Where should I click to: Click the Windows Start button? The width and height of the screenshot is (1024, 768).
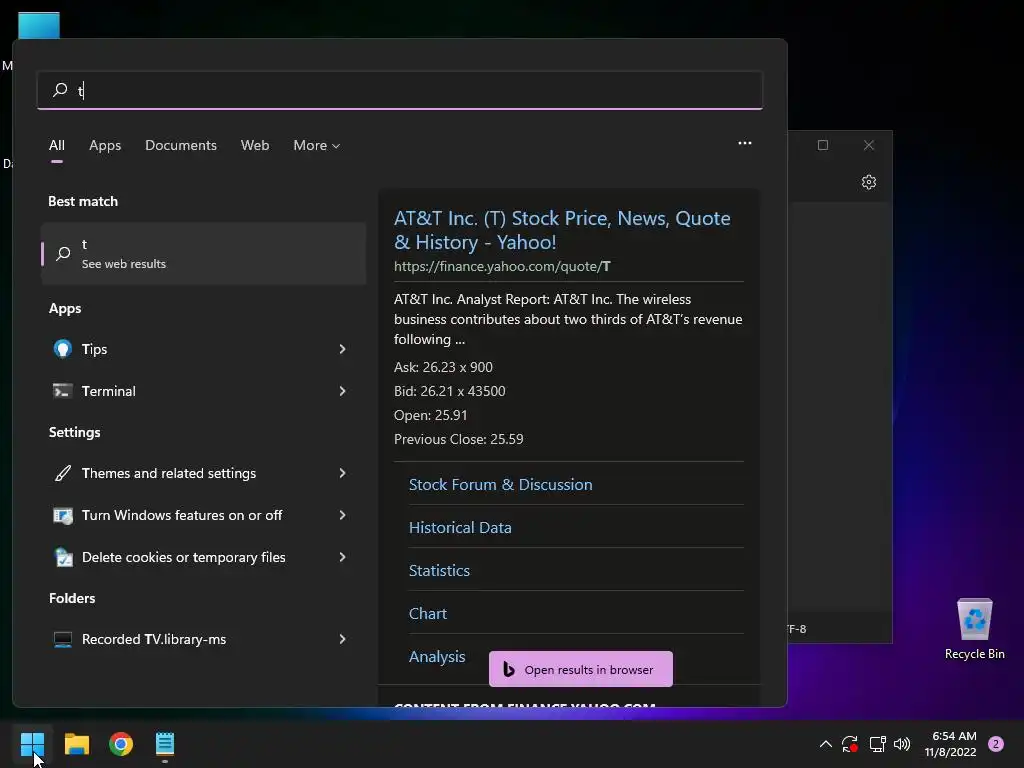[x=32, y=744]
